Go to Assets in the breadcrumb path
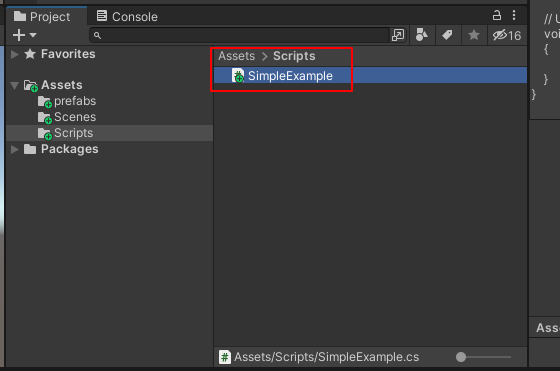The height and width of the screenshot is (371, 560). 237,56
